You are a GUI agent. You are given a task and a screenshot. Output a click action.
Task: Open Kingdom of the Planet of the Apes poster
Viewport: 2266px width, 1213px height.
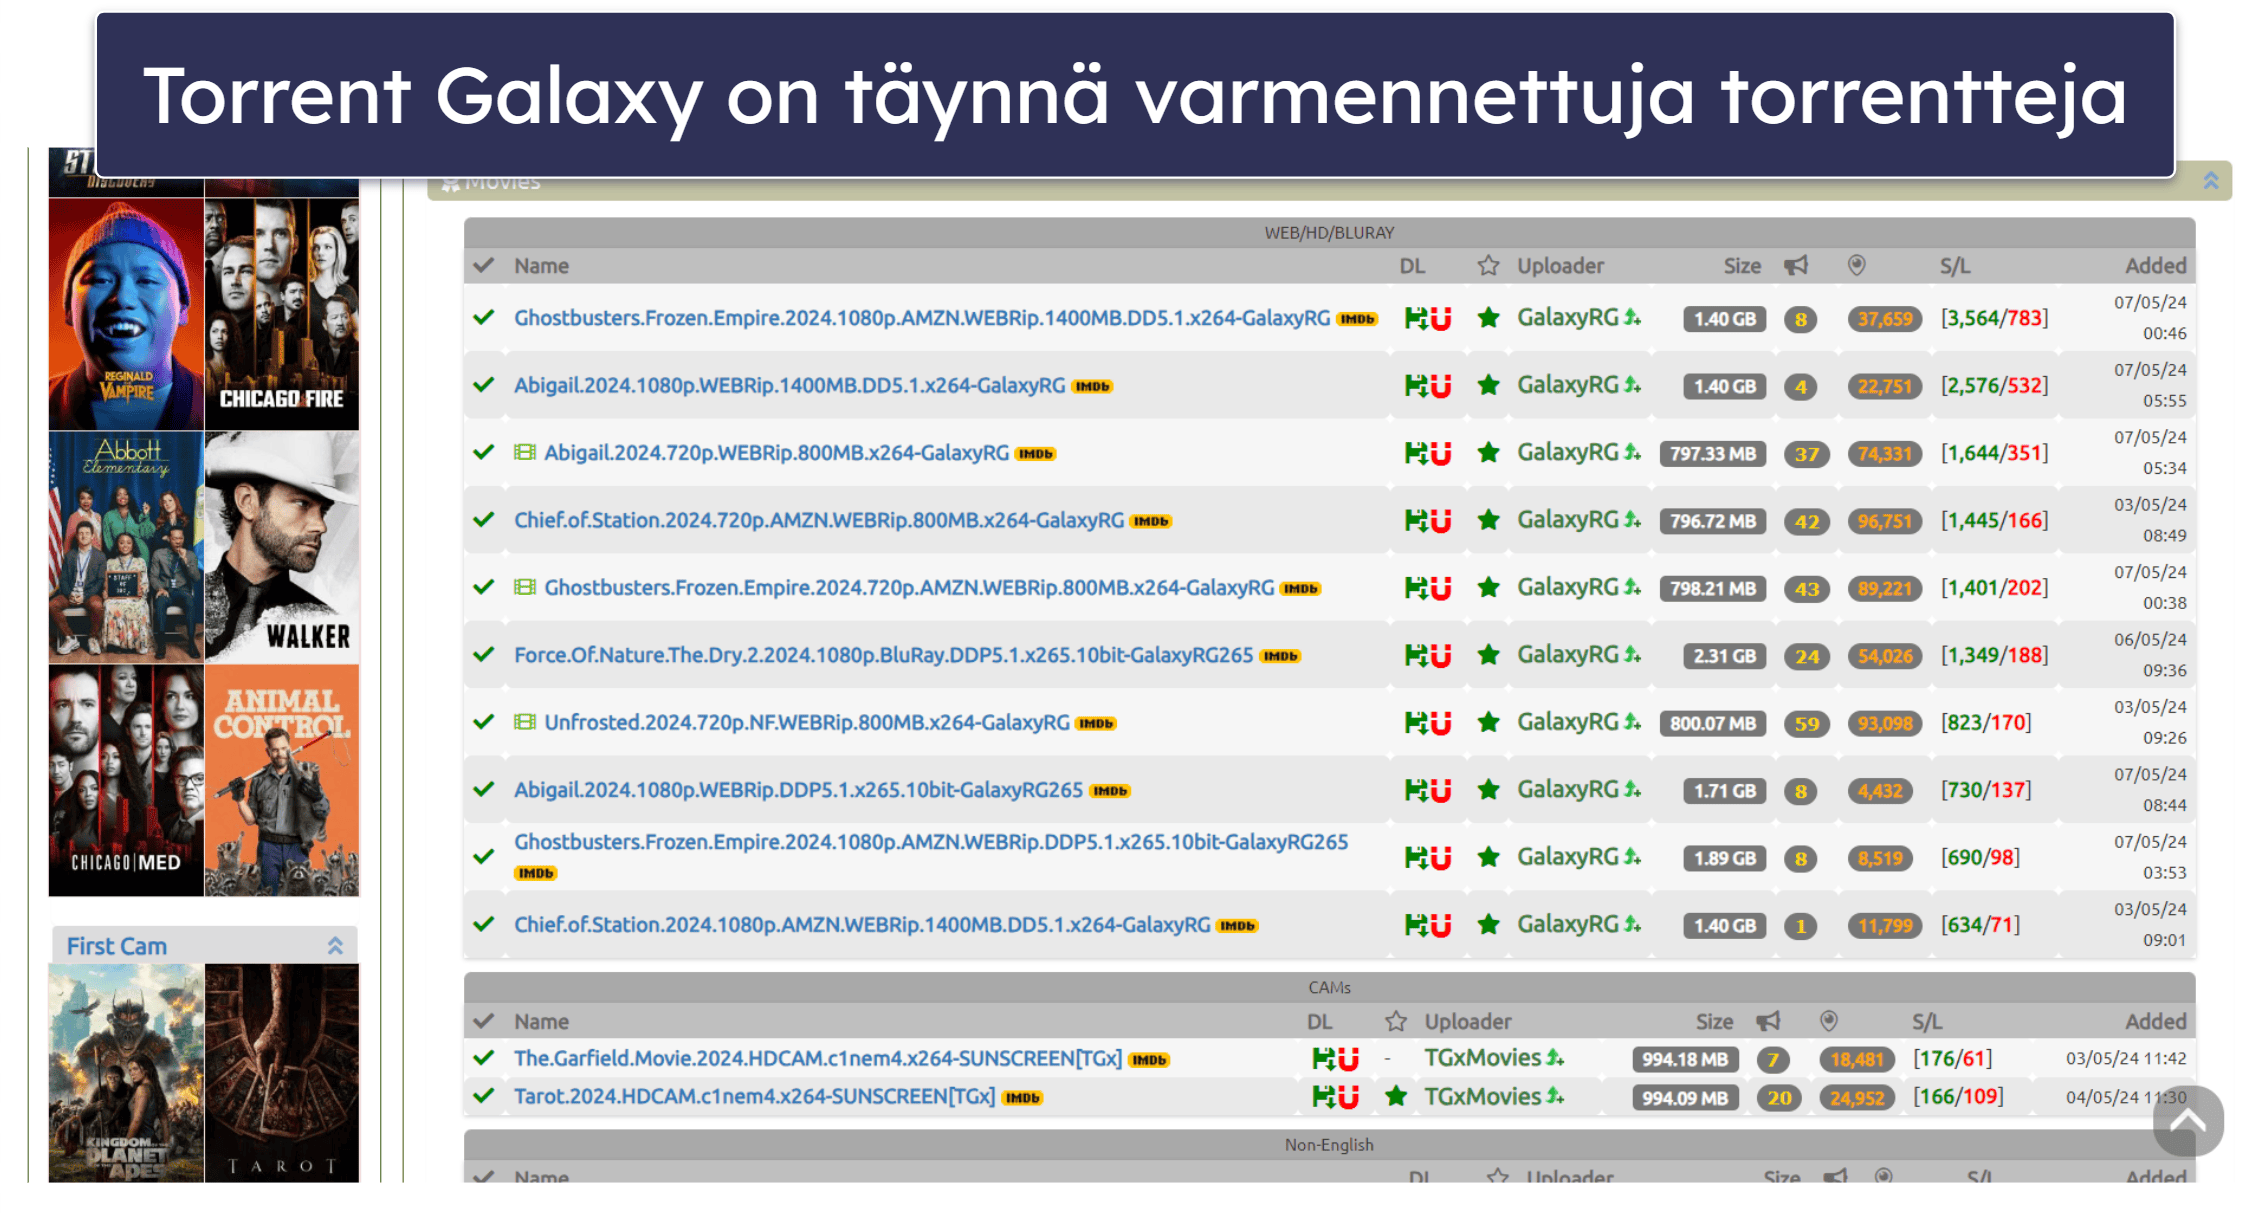(x=126, y=1073)
